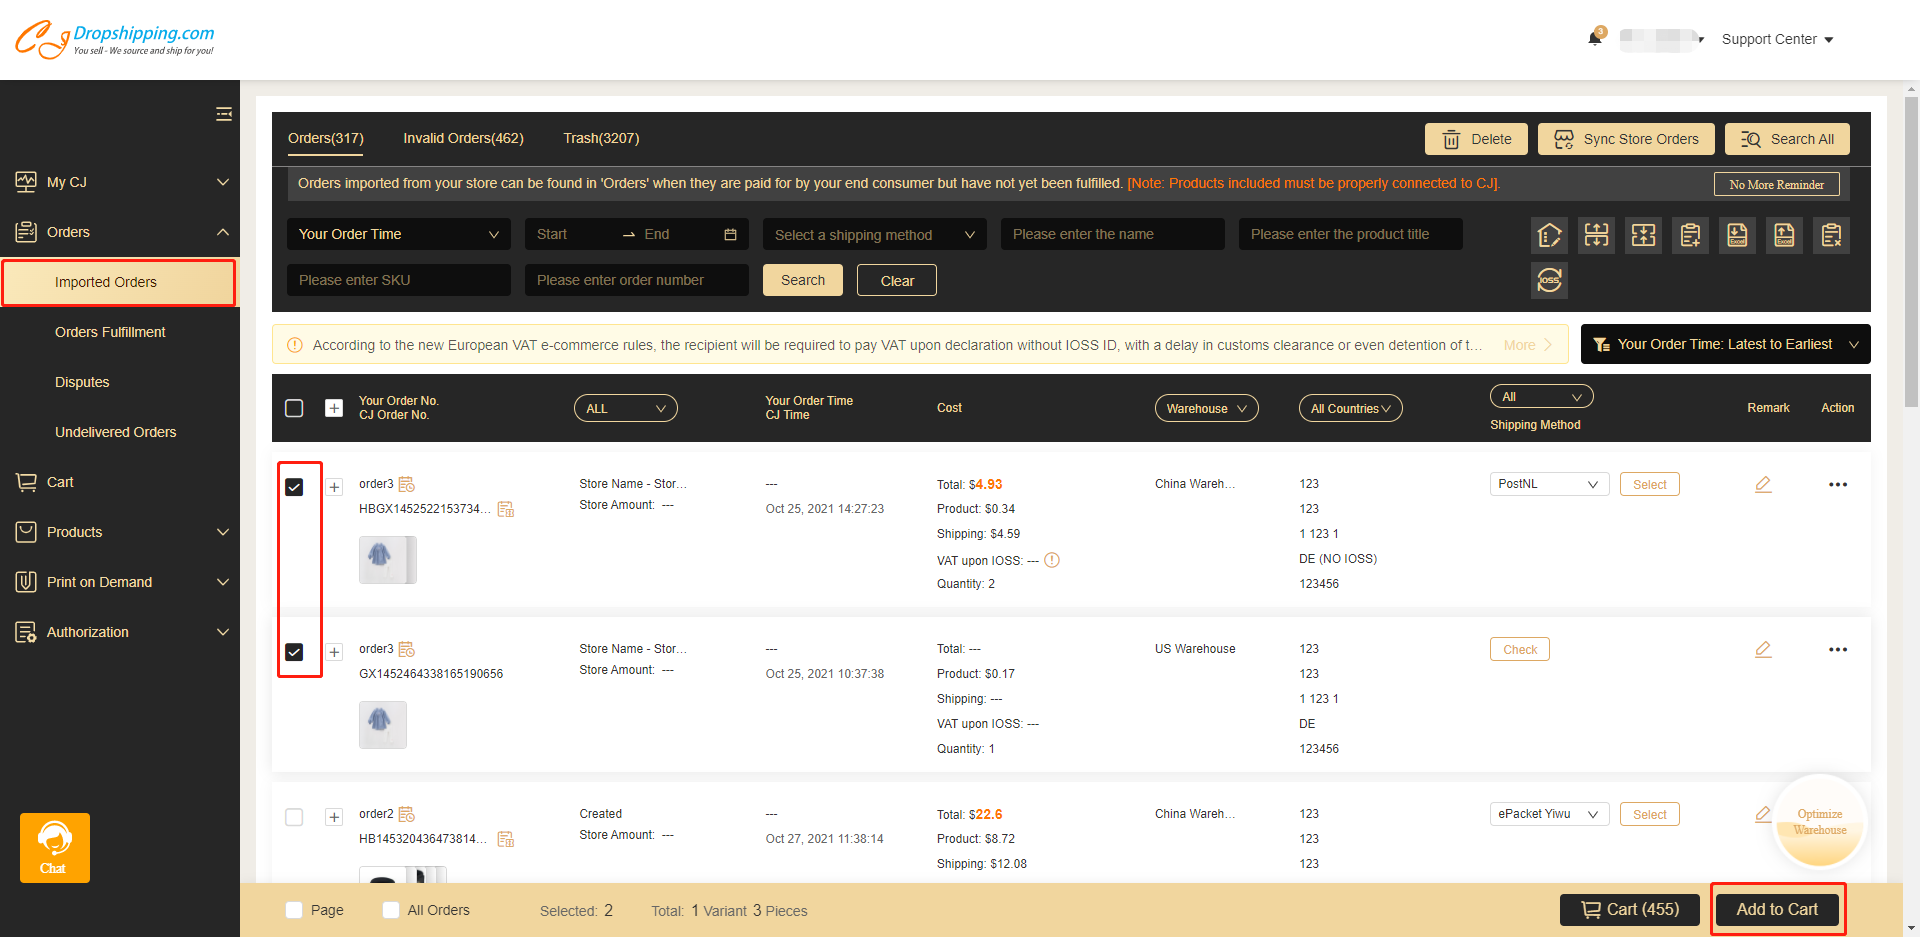Collapse the sidebar with hamburger icon

point(224,114)
